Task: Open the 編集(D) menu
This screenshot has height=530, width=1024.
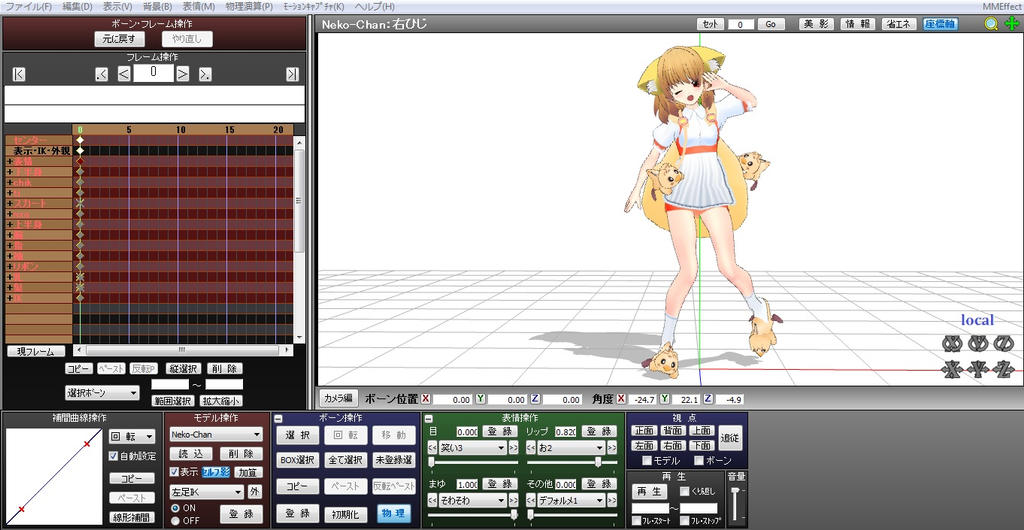Action: 78,7
